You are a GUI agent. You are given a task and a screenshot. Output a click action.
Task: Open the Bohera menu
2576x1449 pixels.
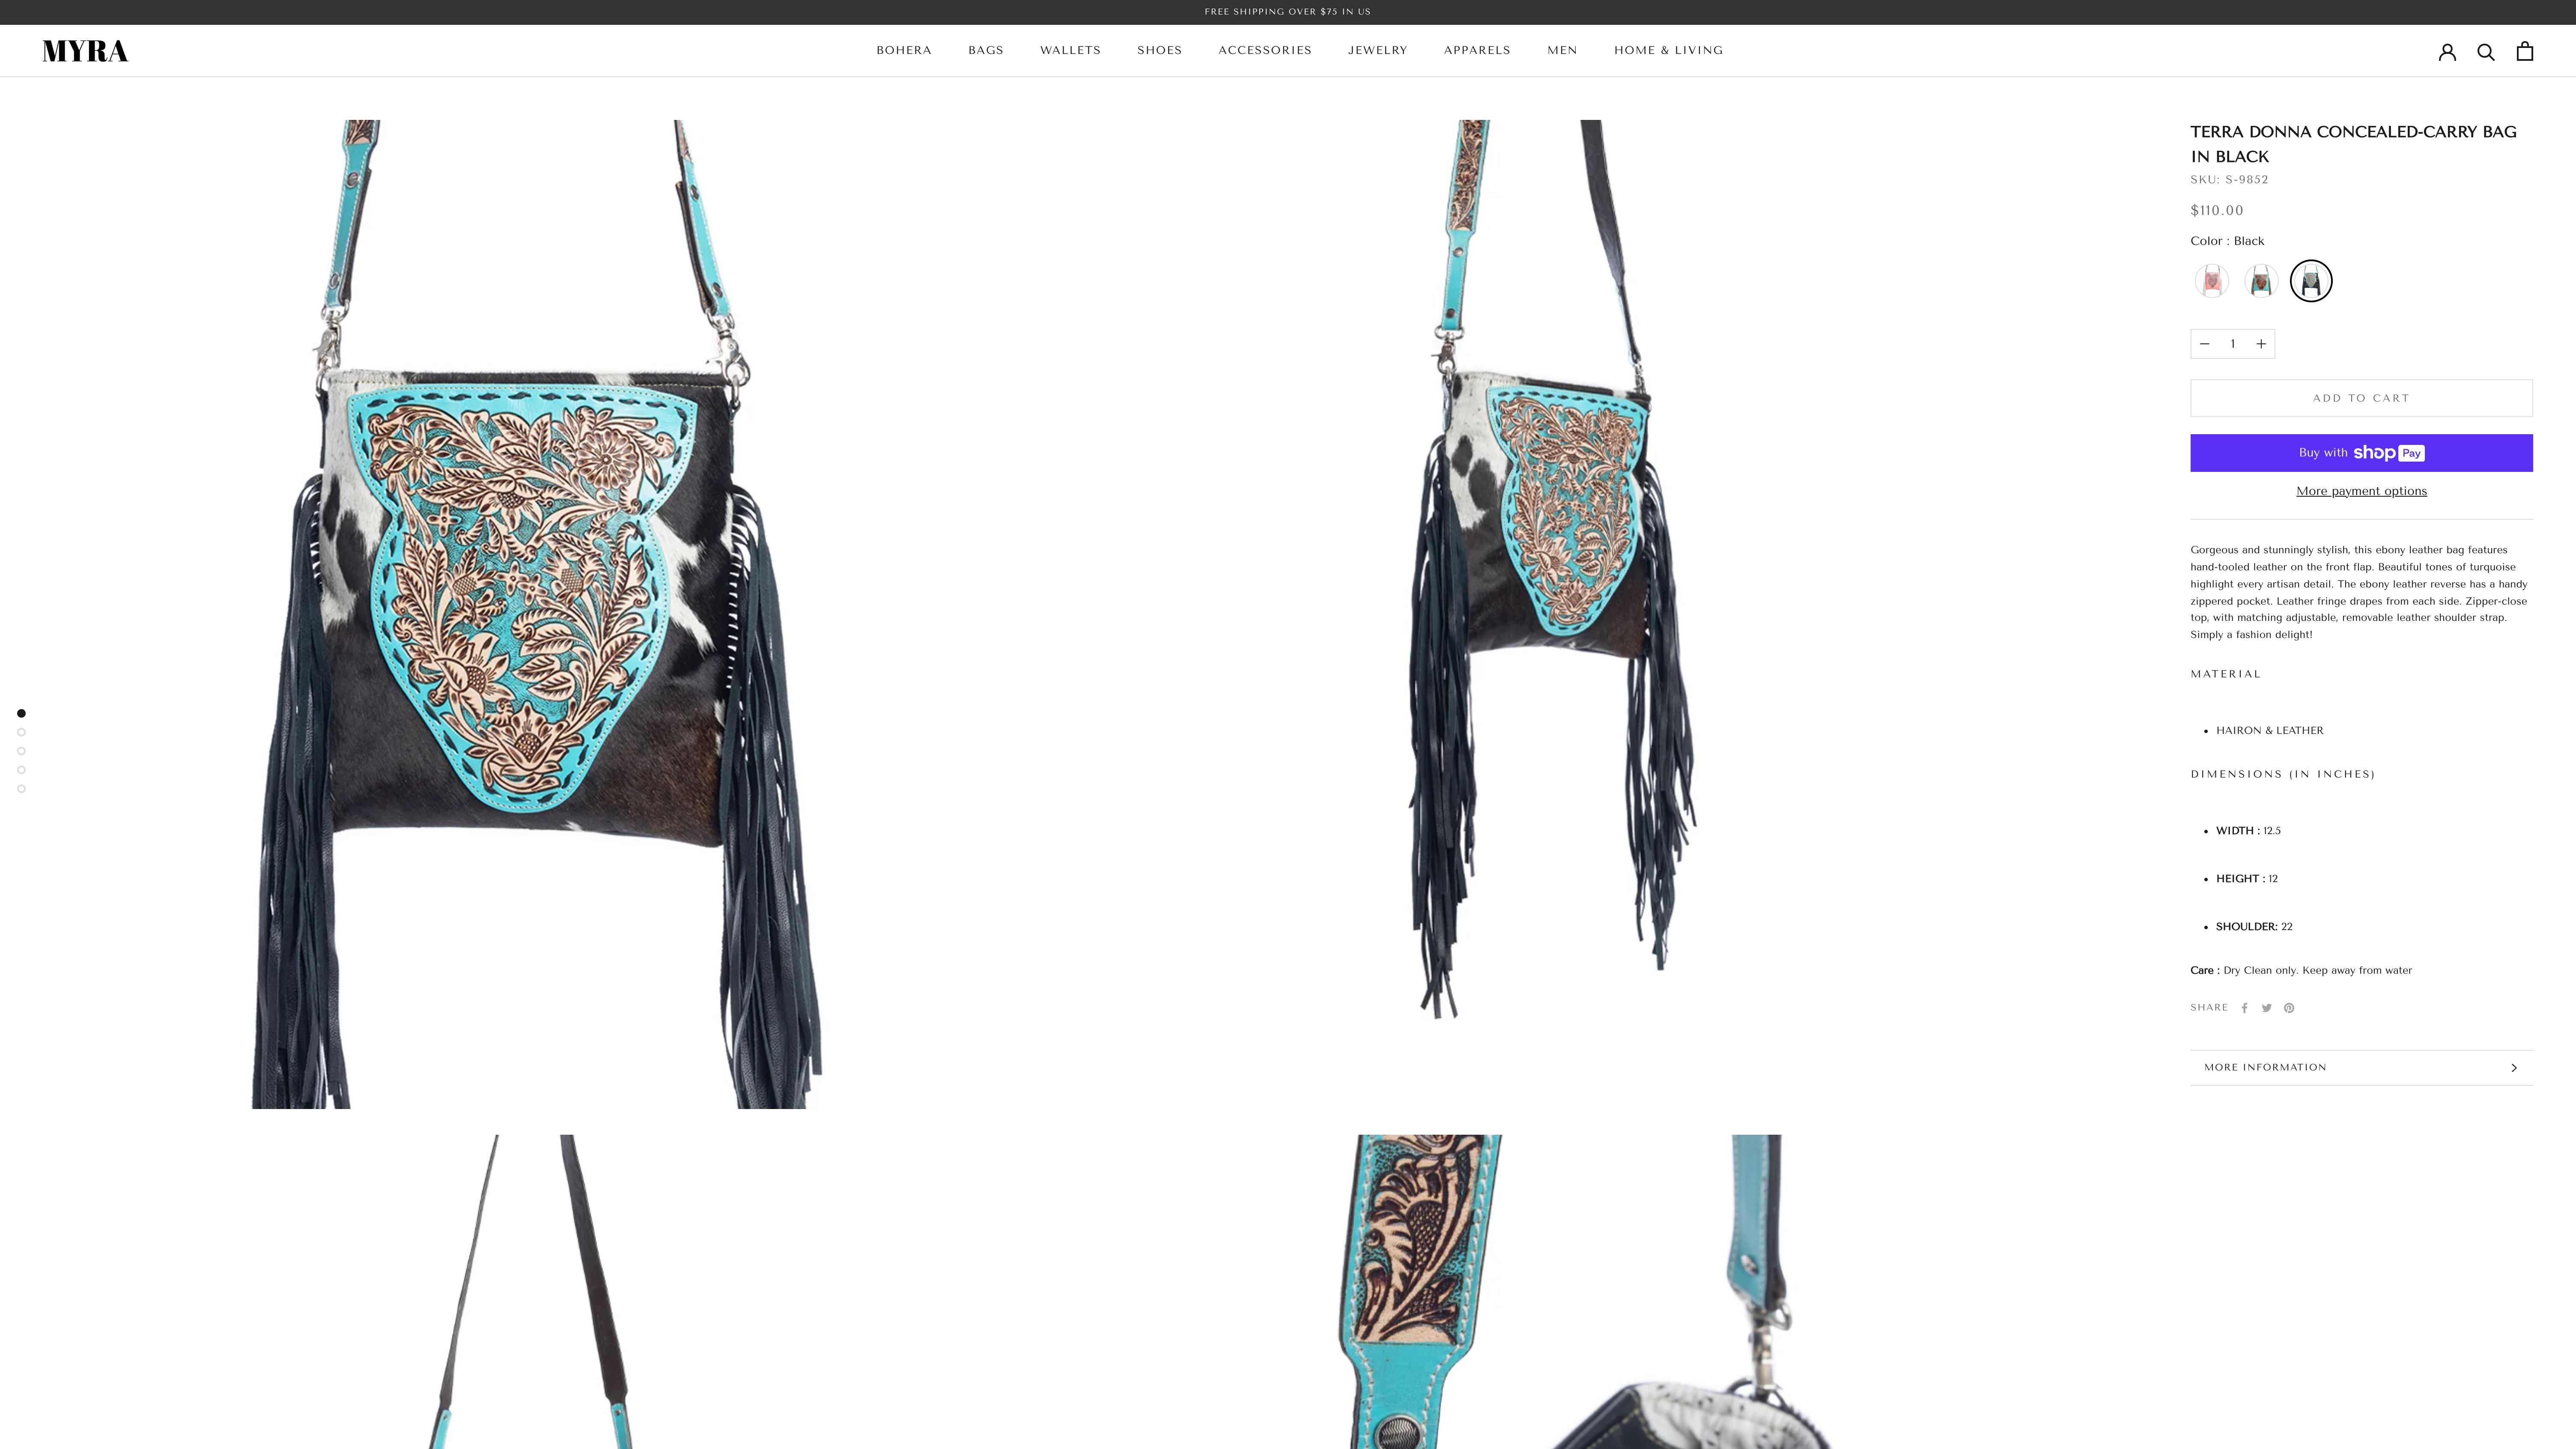[904, 50]
